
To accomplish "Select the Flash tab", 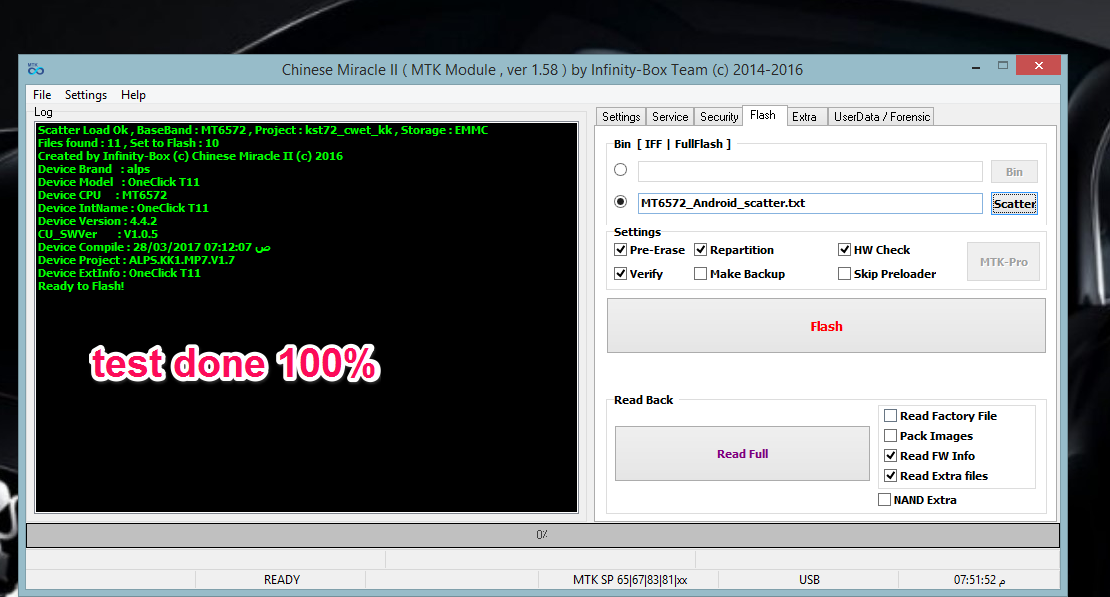I will click(762, 115).
